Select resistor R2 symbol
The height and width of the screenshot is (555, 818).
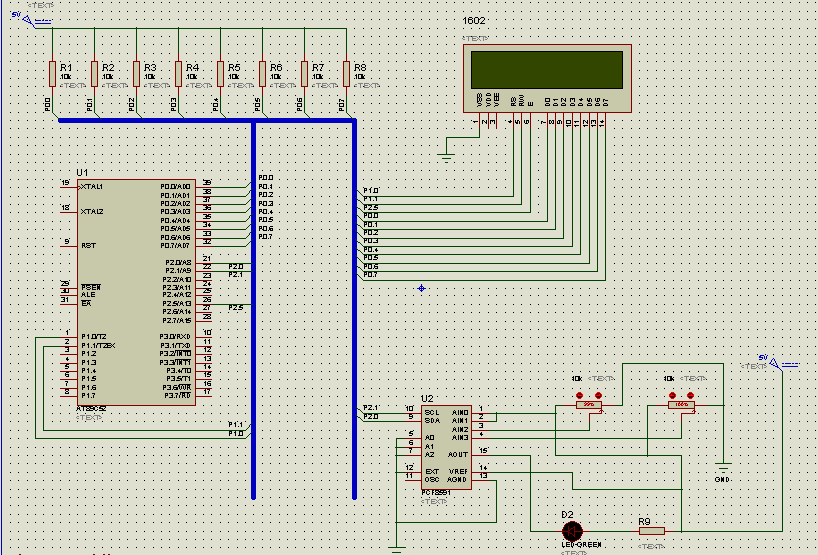94,74
